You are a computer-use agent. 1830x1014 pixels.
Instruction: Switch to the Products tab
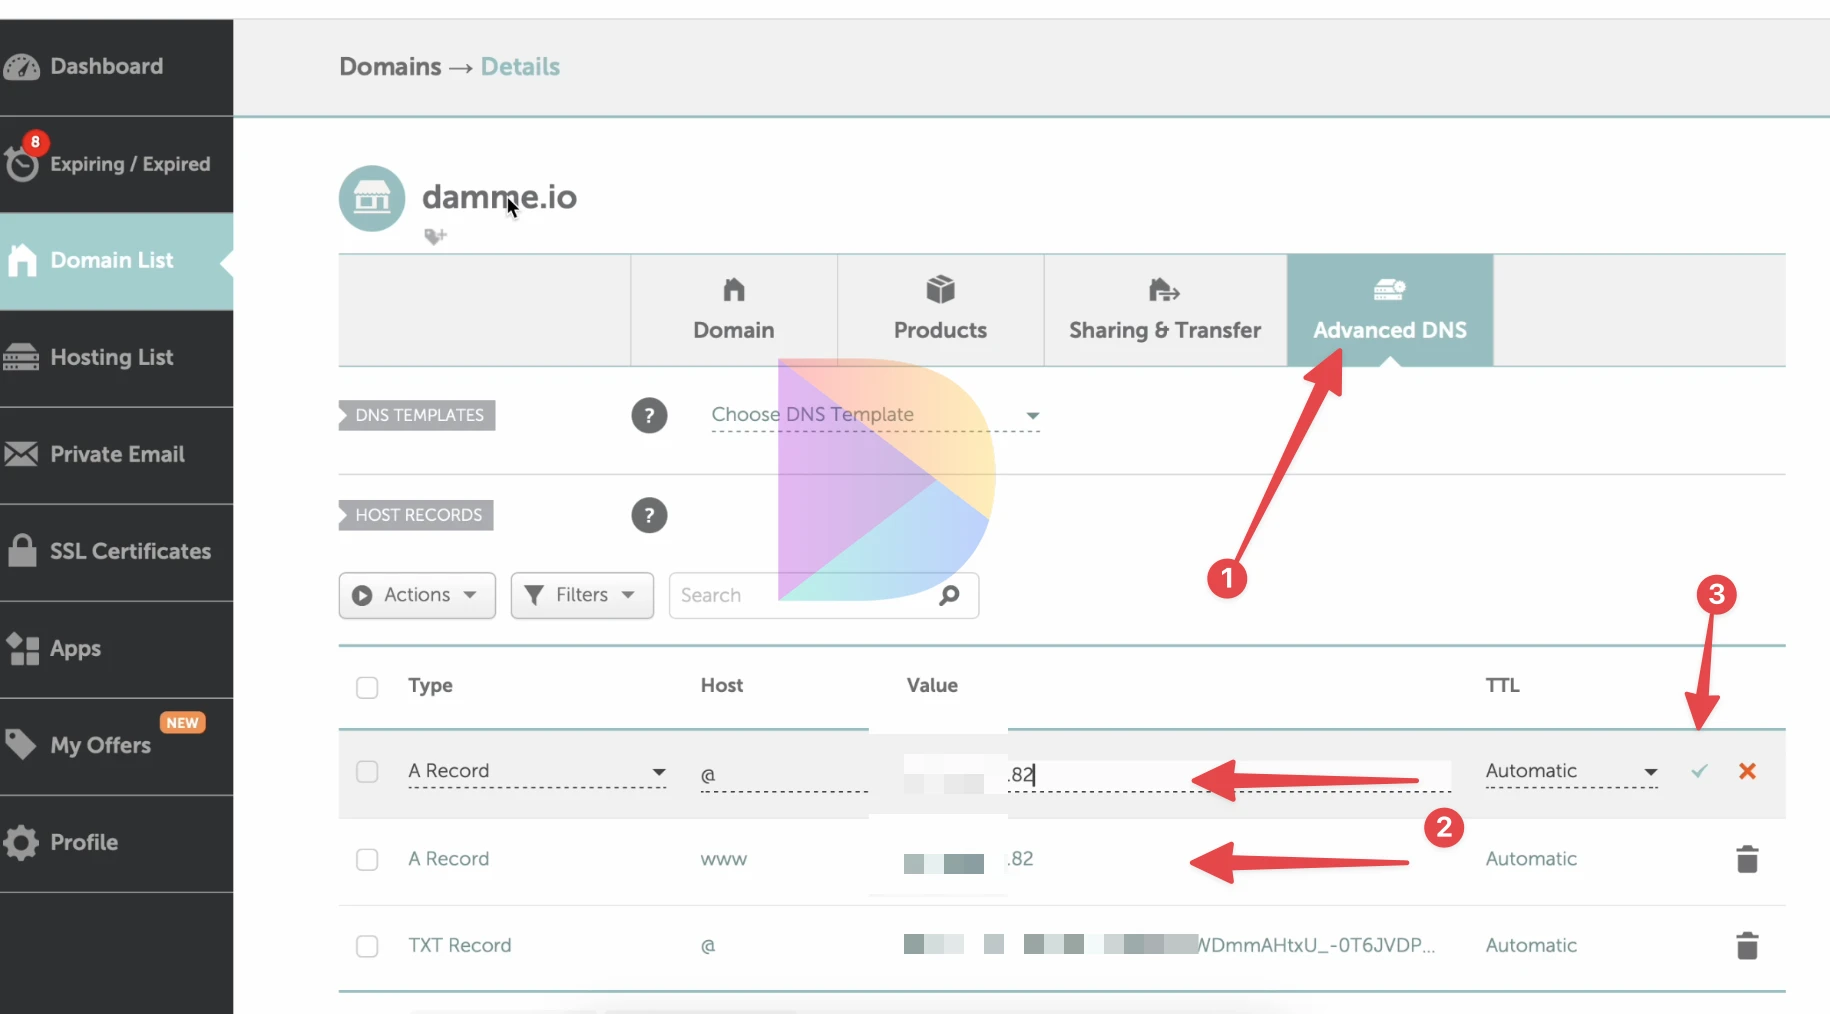[x=940, y=310]
